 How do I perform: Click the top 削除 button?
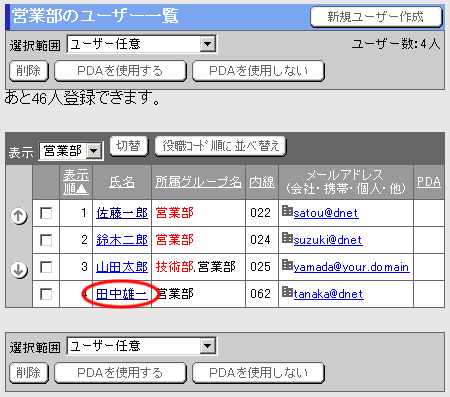point(29,71)
